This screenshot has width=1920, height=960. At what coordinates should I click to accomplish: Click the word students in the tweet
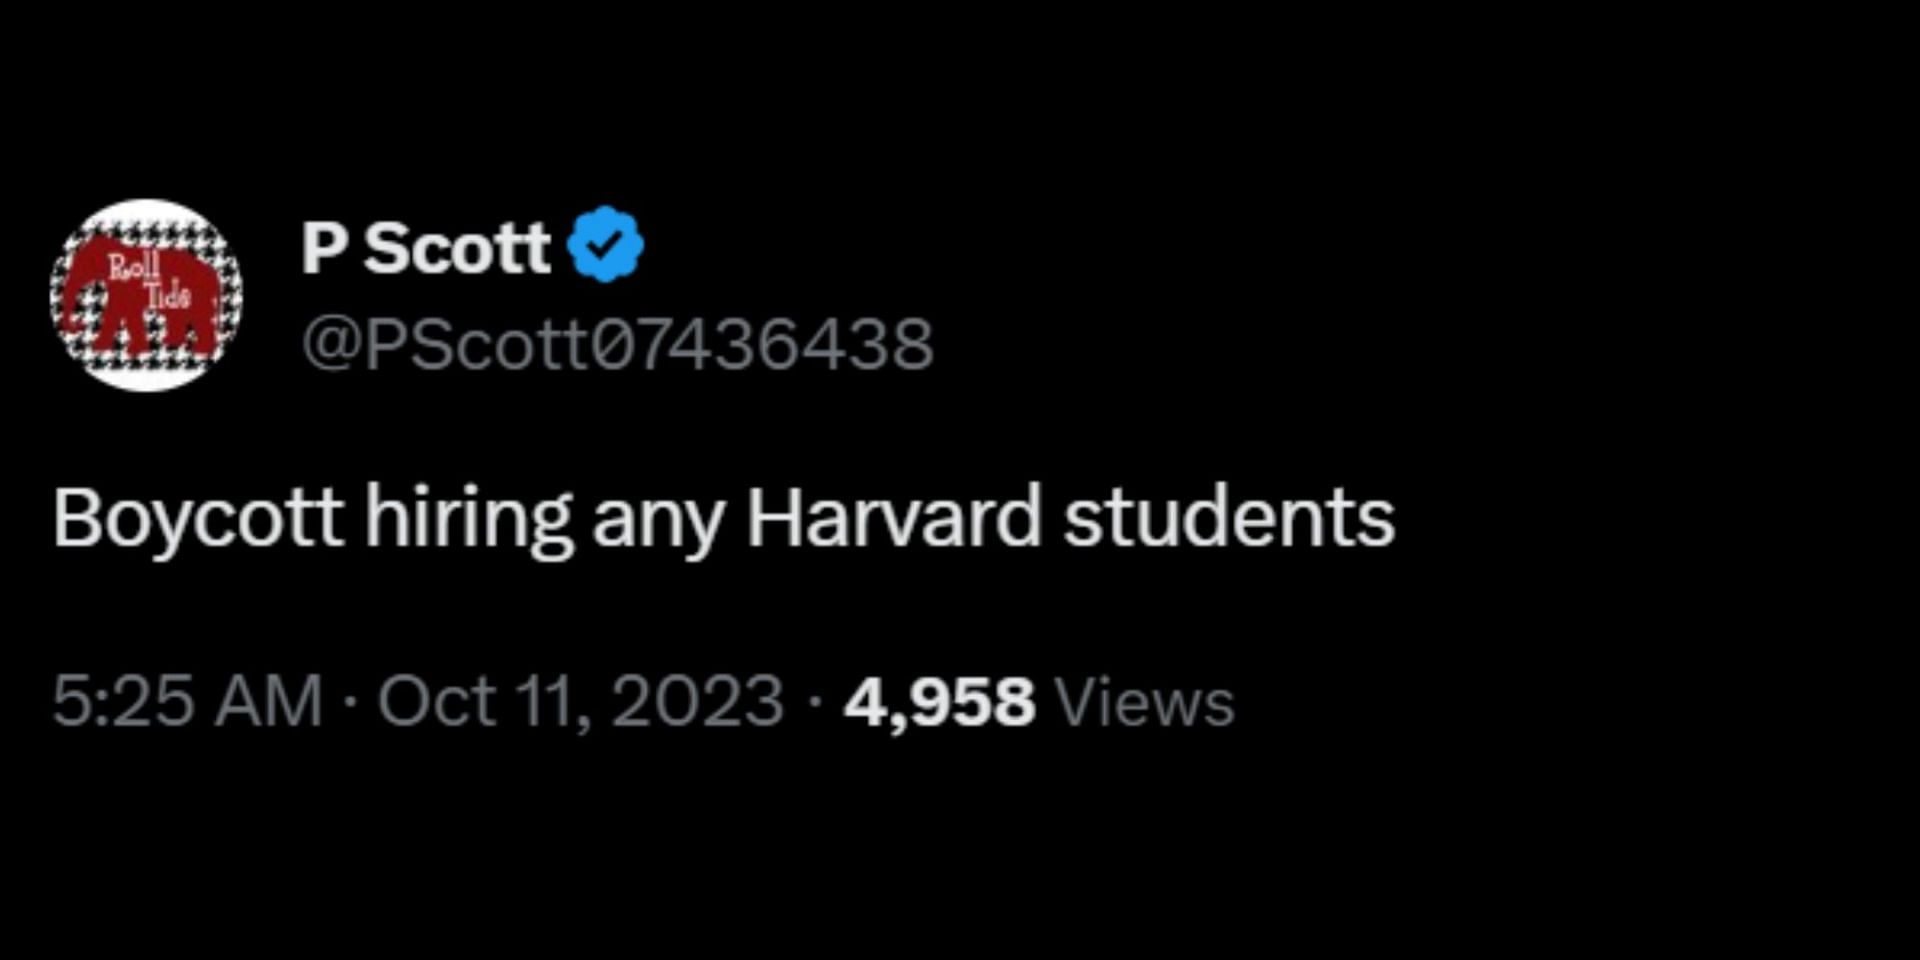pyautogui.click(x=1229, y=518)
